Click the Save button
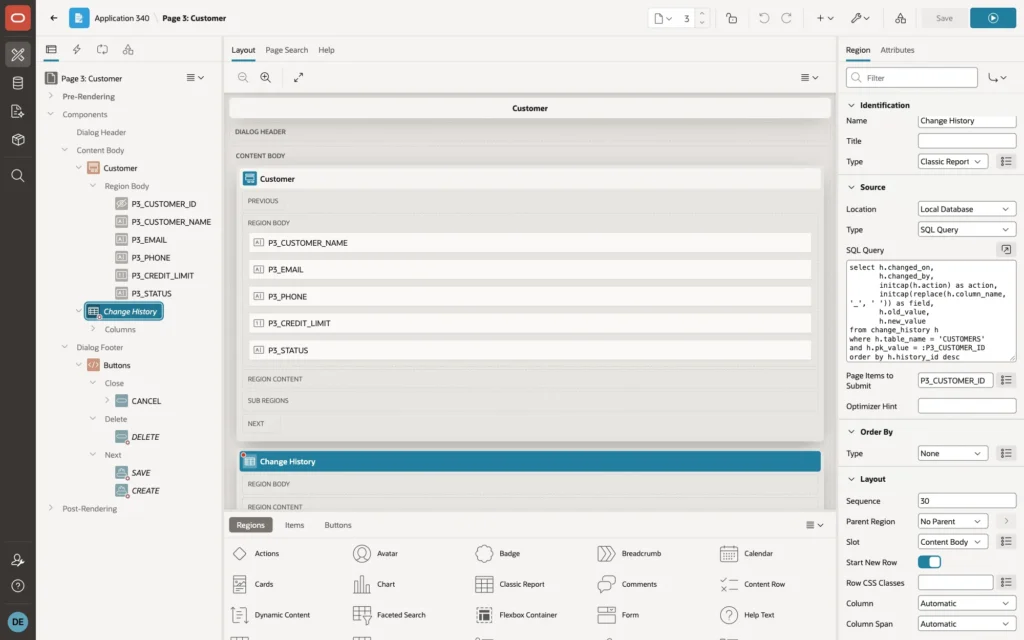 [944, 18]
